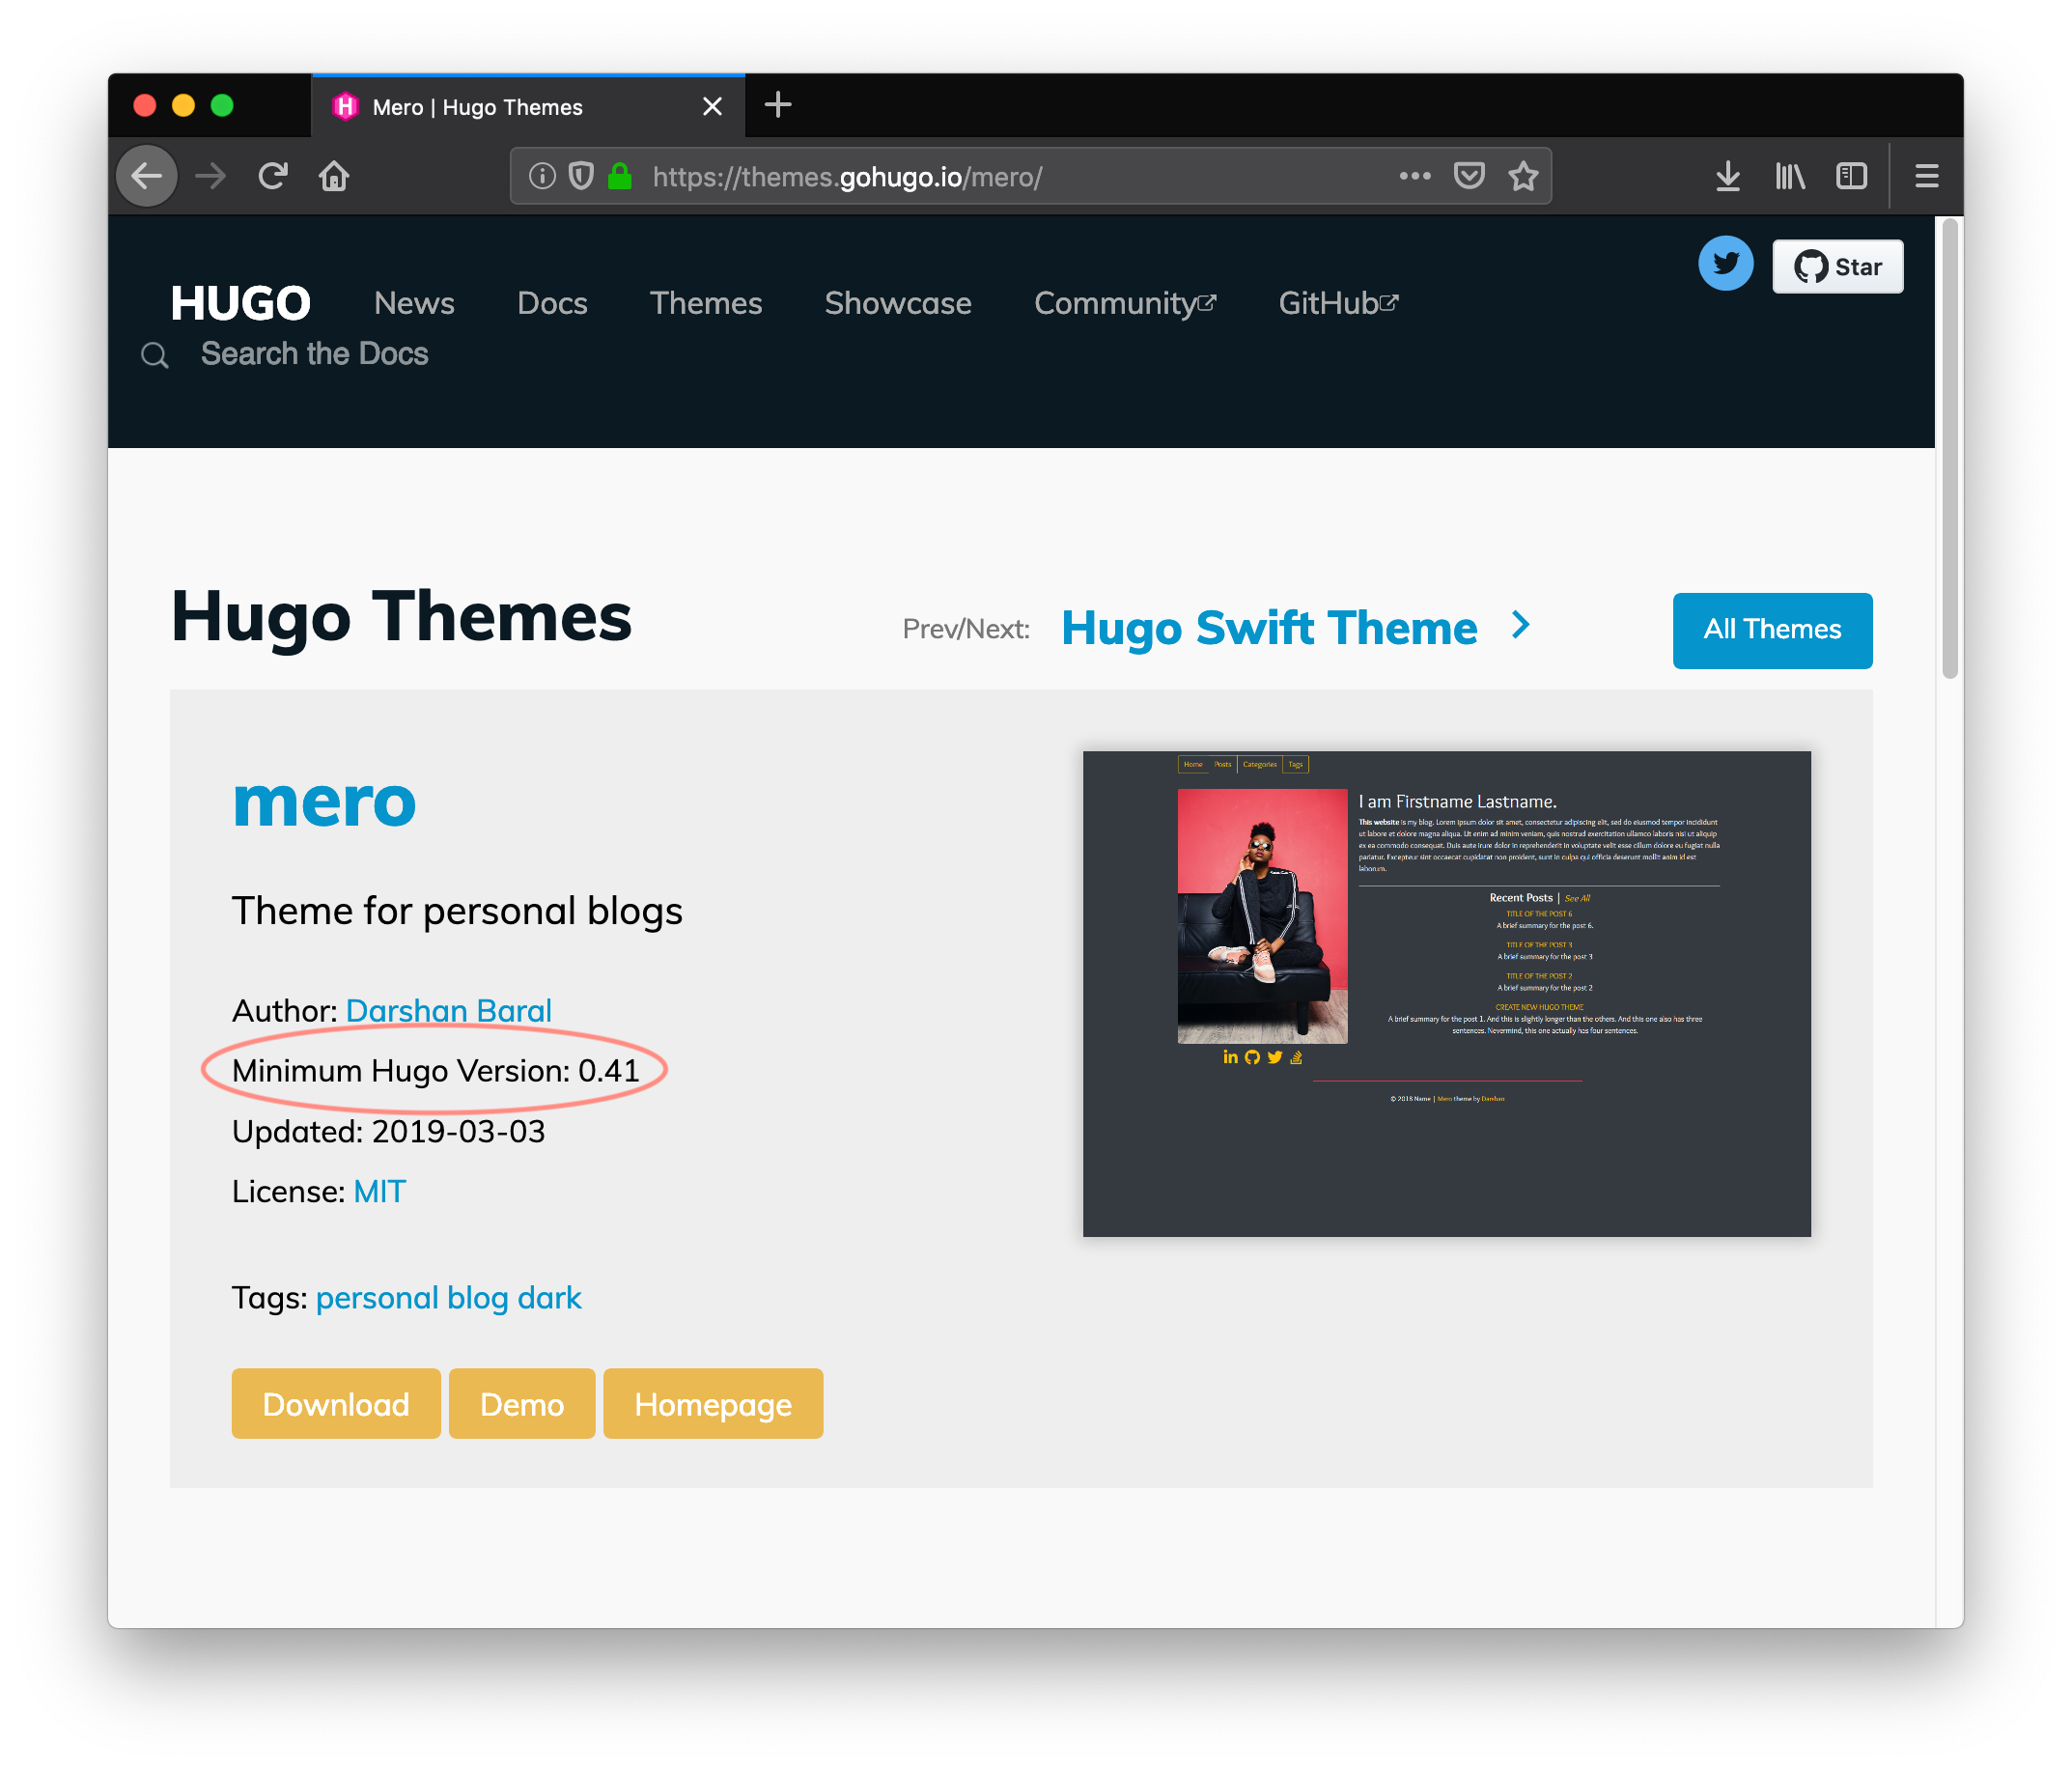Open the Showcase nav menu item
This screenshot has width=2072, height=1771.
click(897, 303)
